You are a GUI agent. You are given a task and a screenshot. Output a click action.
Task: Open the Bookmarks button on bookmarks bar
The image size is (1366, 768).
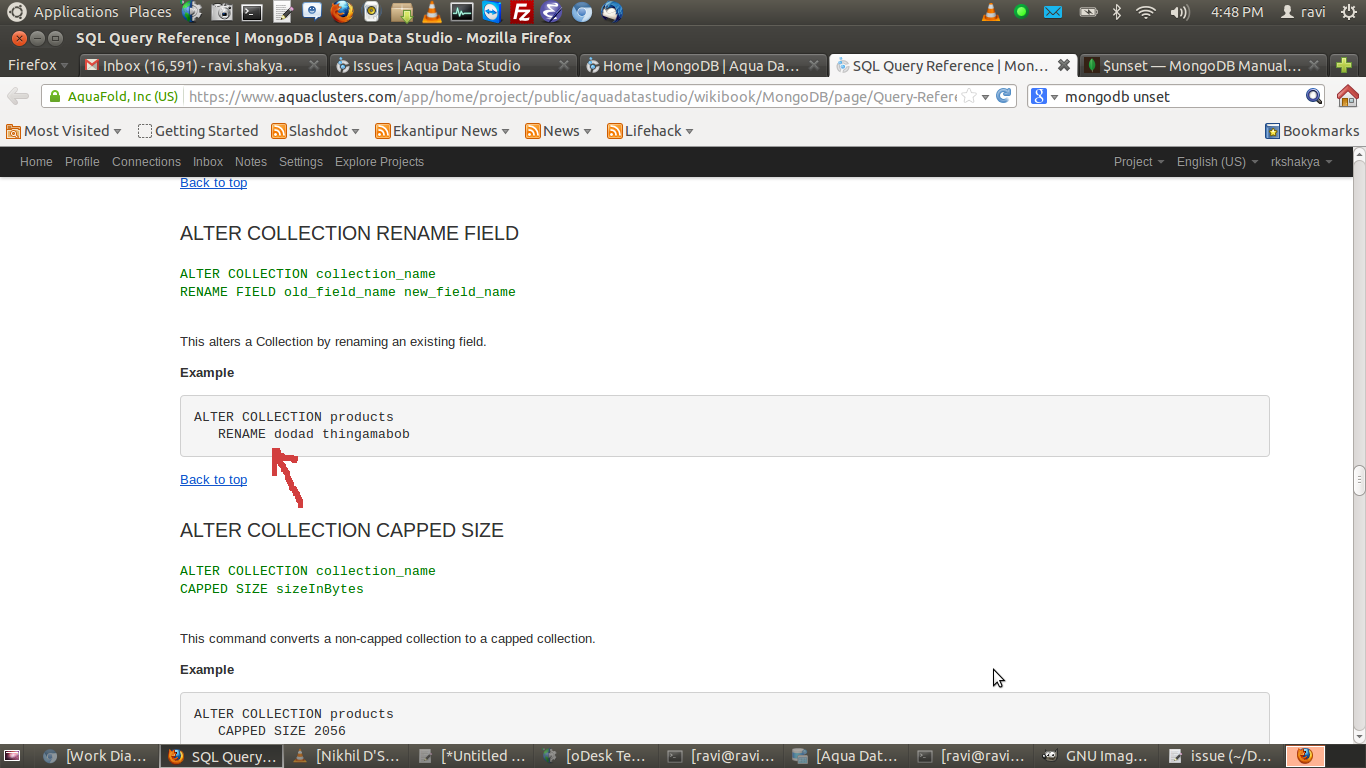click(1312, 131)
